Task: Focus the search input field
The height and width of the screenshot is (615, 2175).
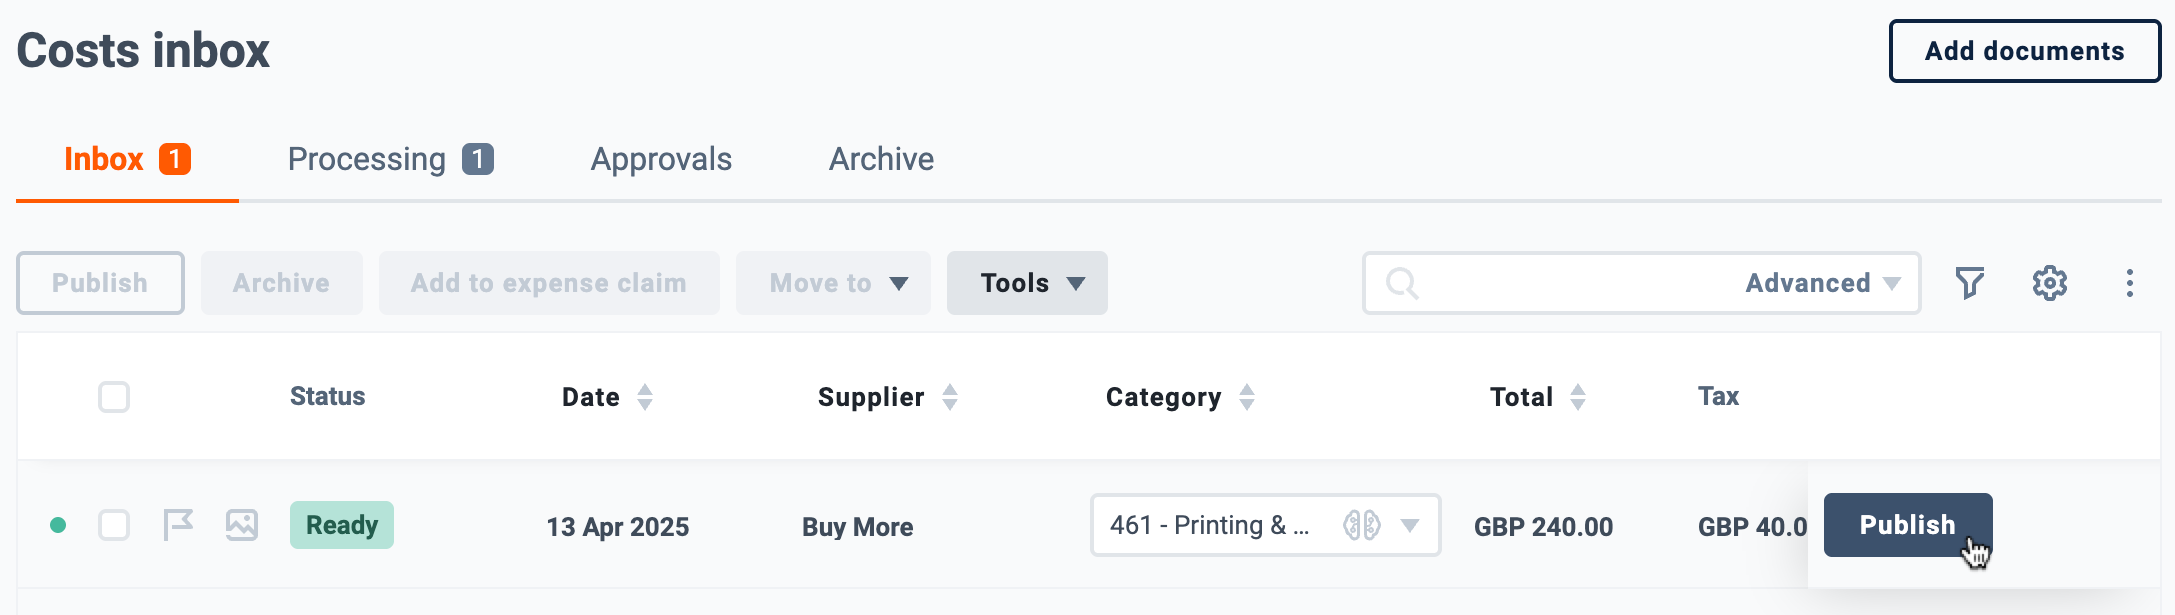Action: 1580,283
